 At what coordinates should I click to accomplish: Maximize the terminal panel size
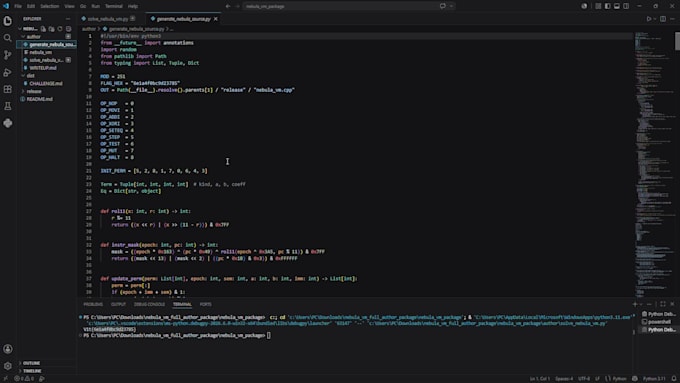[x=663, y=304]
